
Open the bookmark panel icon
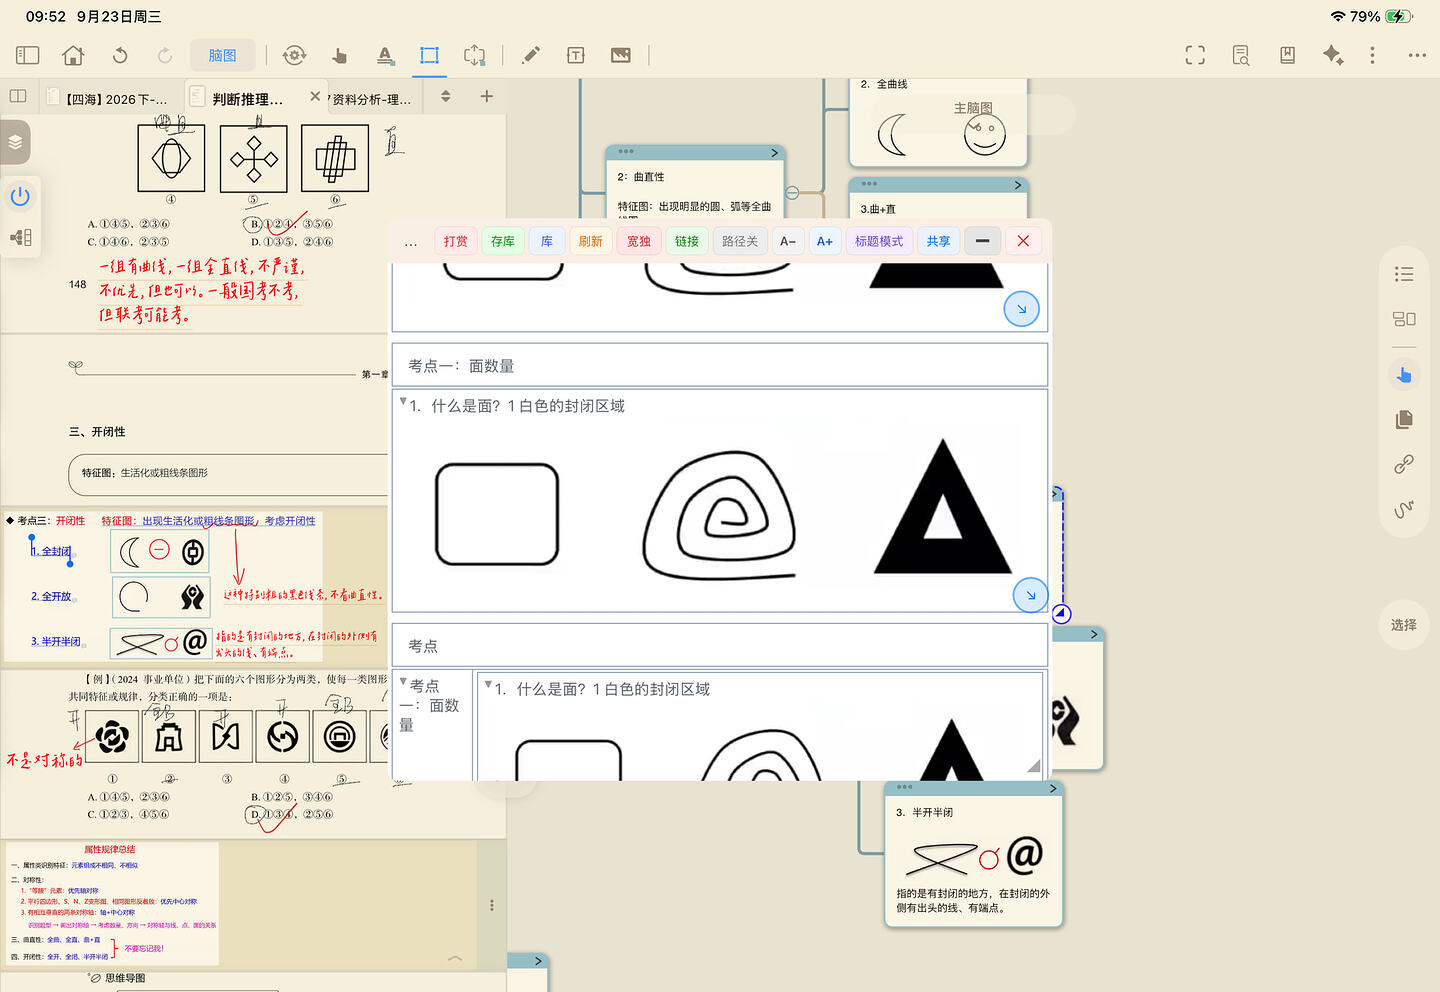pyautogui.click(x=1288, y=55)
